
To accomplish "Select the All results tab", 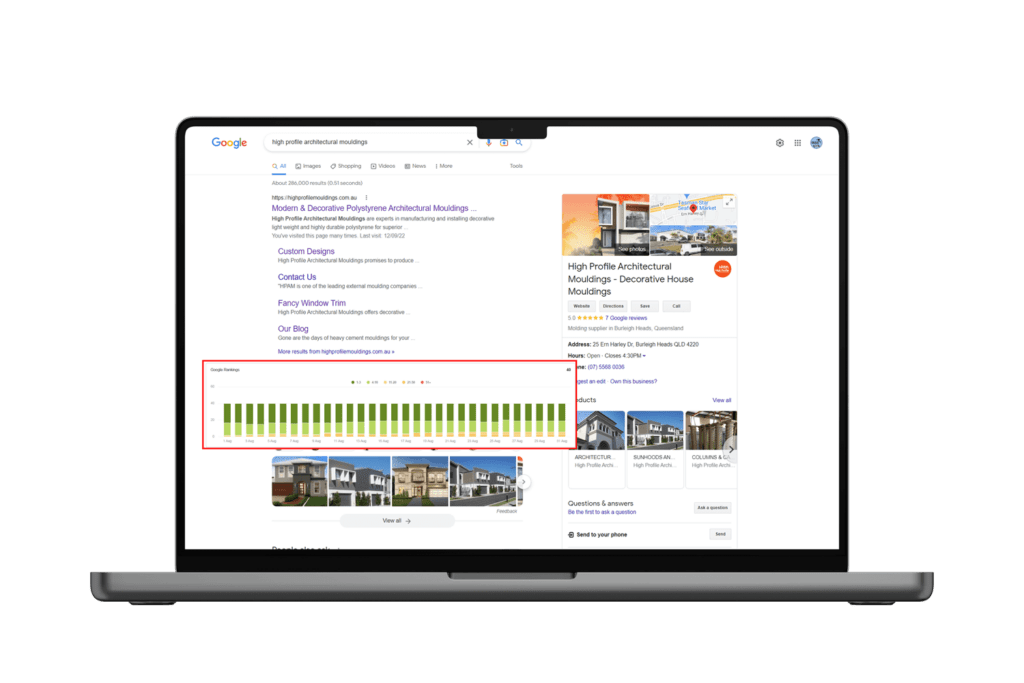I will [280, 167].
